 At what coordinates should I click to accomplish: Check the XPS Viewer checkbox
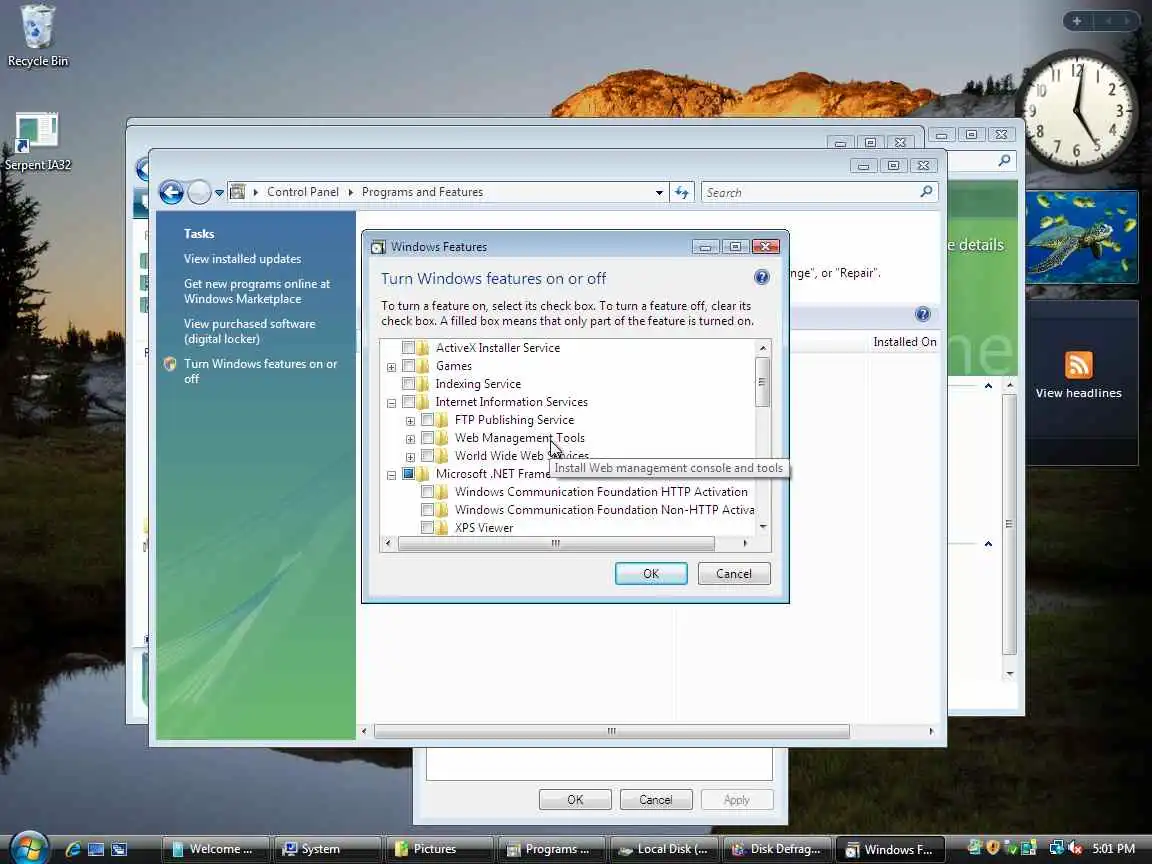[428, 528]
